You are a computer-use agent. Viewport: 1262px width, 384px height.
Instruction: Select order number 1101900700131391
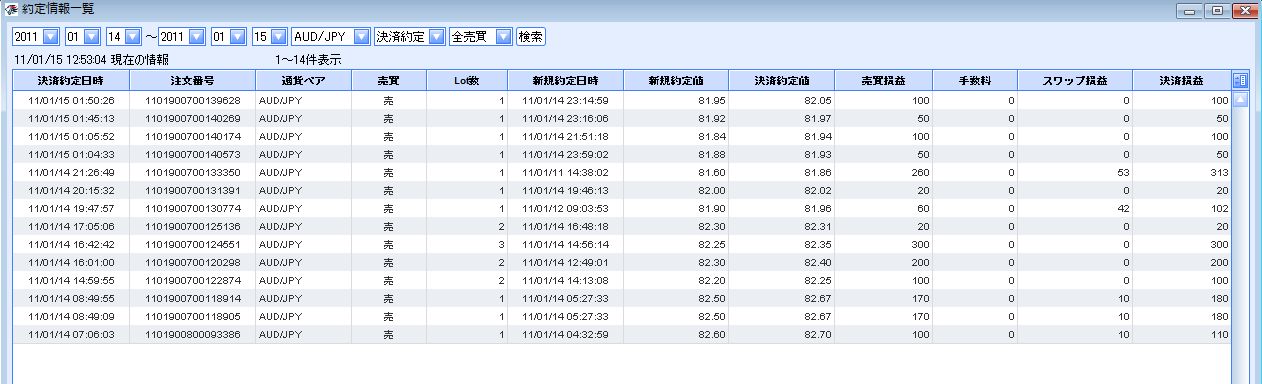(193, 191)
